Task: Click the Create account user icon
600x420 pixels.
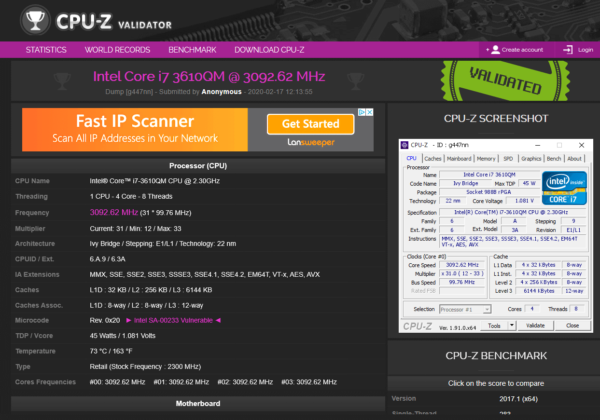Action: (x=496, y=50)
